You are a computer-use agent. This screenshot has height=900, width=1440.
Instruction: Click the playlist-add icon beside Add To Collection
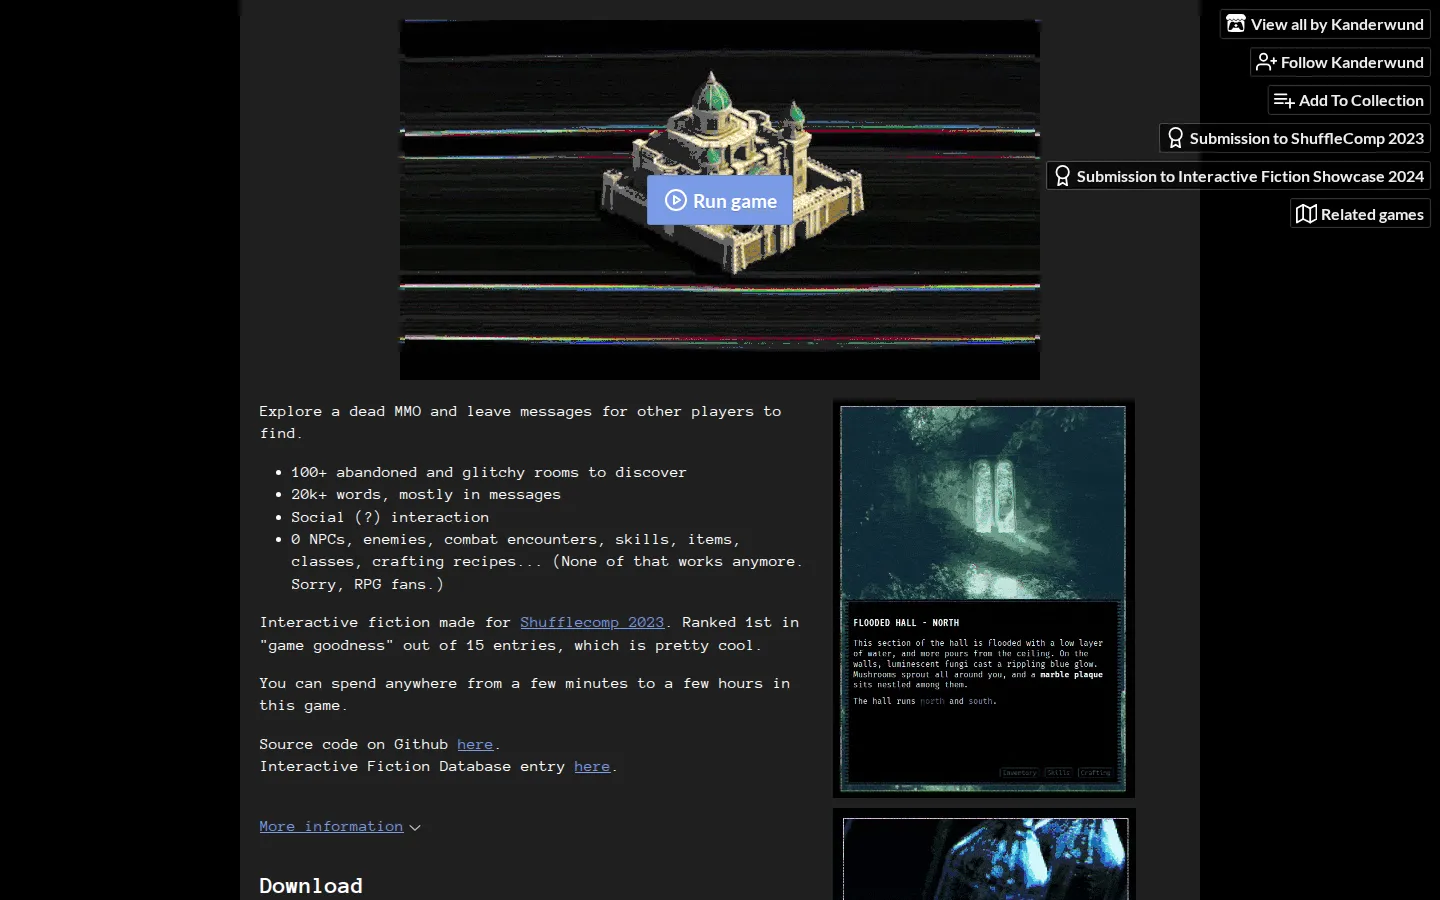(x=1284, y=100)
